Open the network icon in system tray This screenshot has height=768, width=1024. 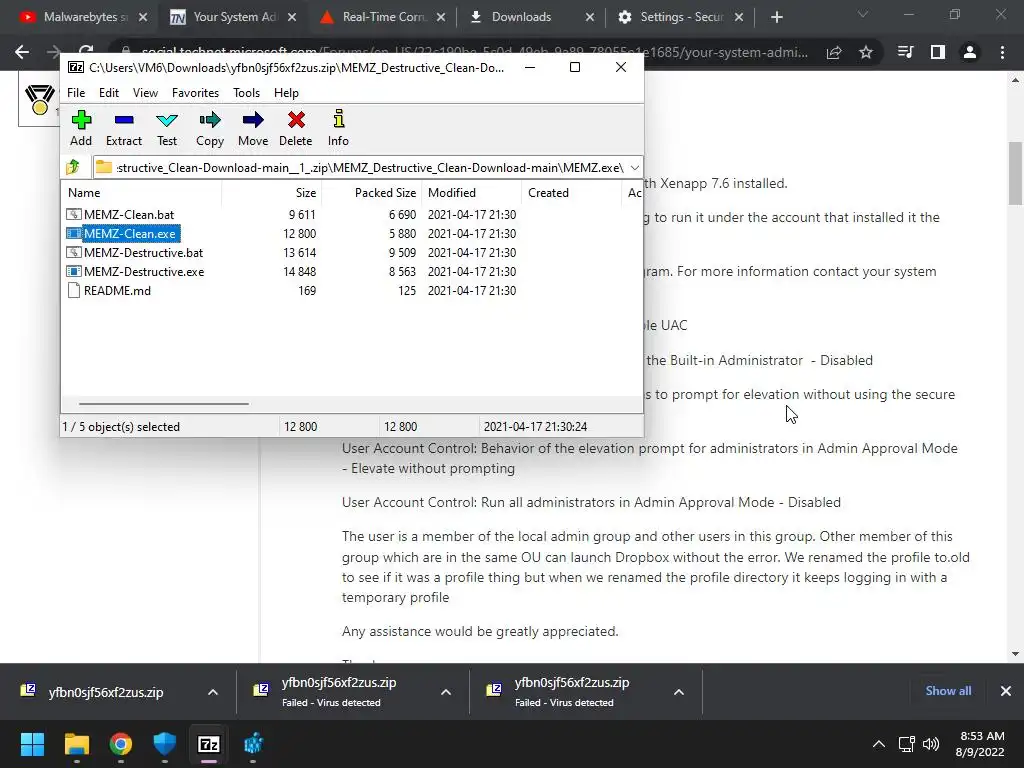pyautogui.click(x=906, y=744)
